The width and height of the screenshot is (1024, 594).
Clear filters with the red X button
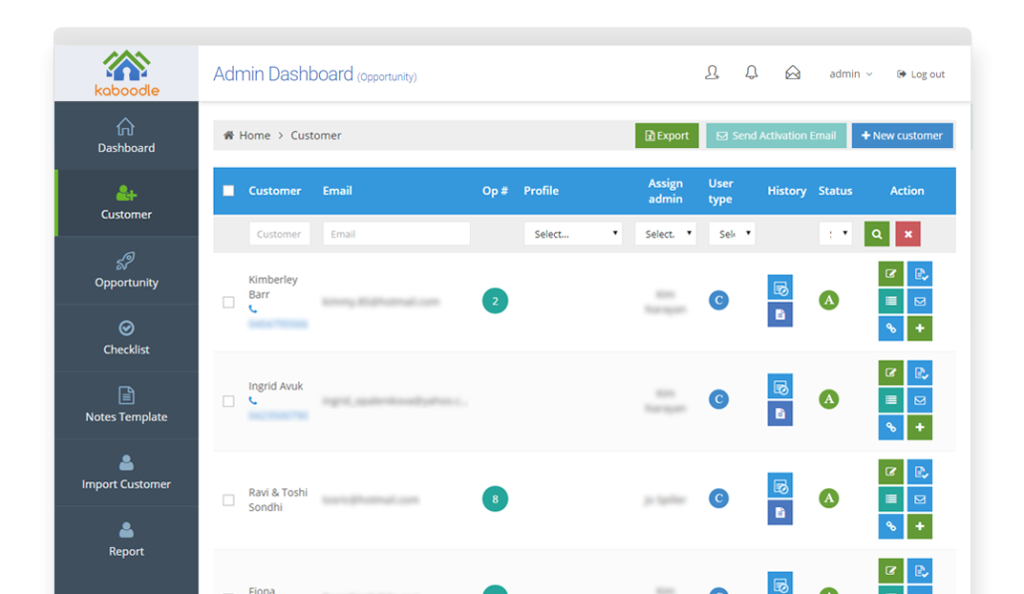(908, 234)
